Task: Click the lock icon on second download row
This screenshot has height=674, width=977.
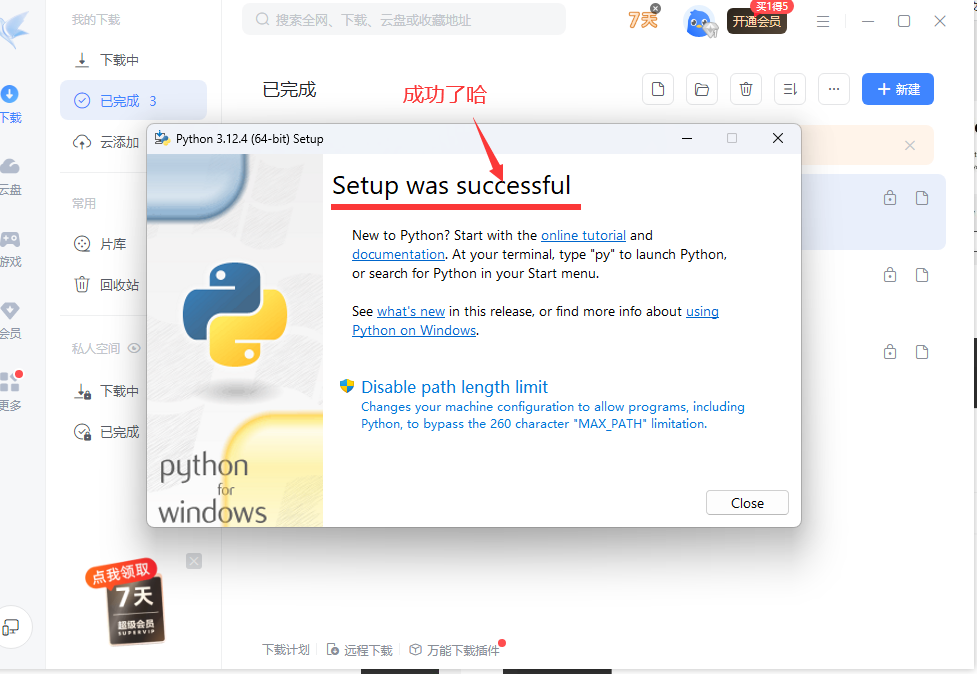Action: click(x=890, y=275)
